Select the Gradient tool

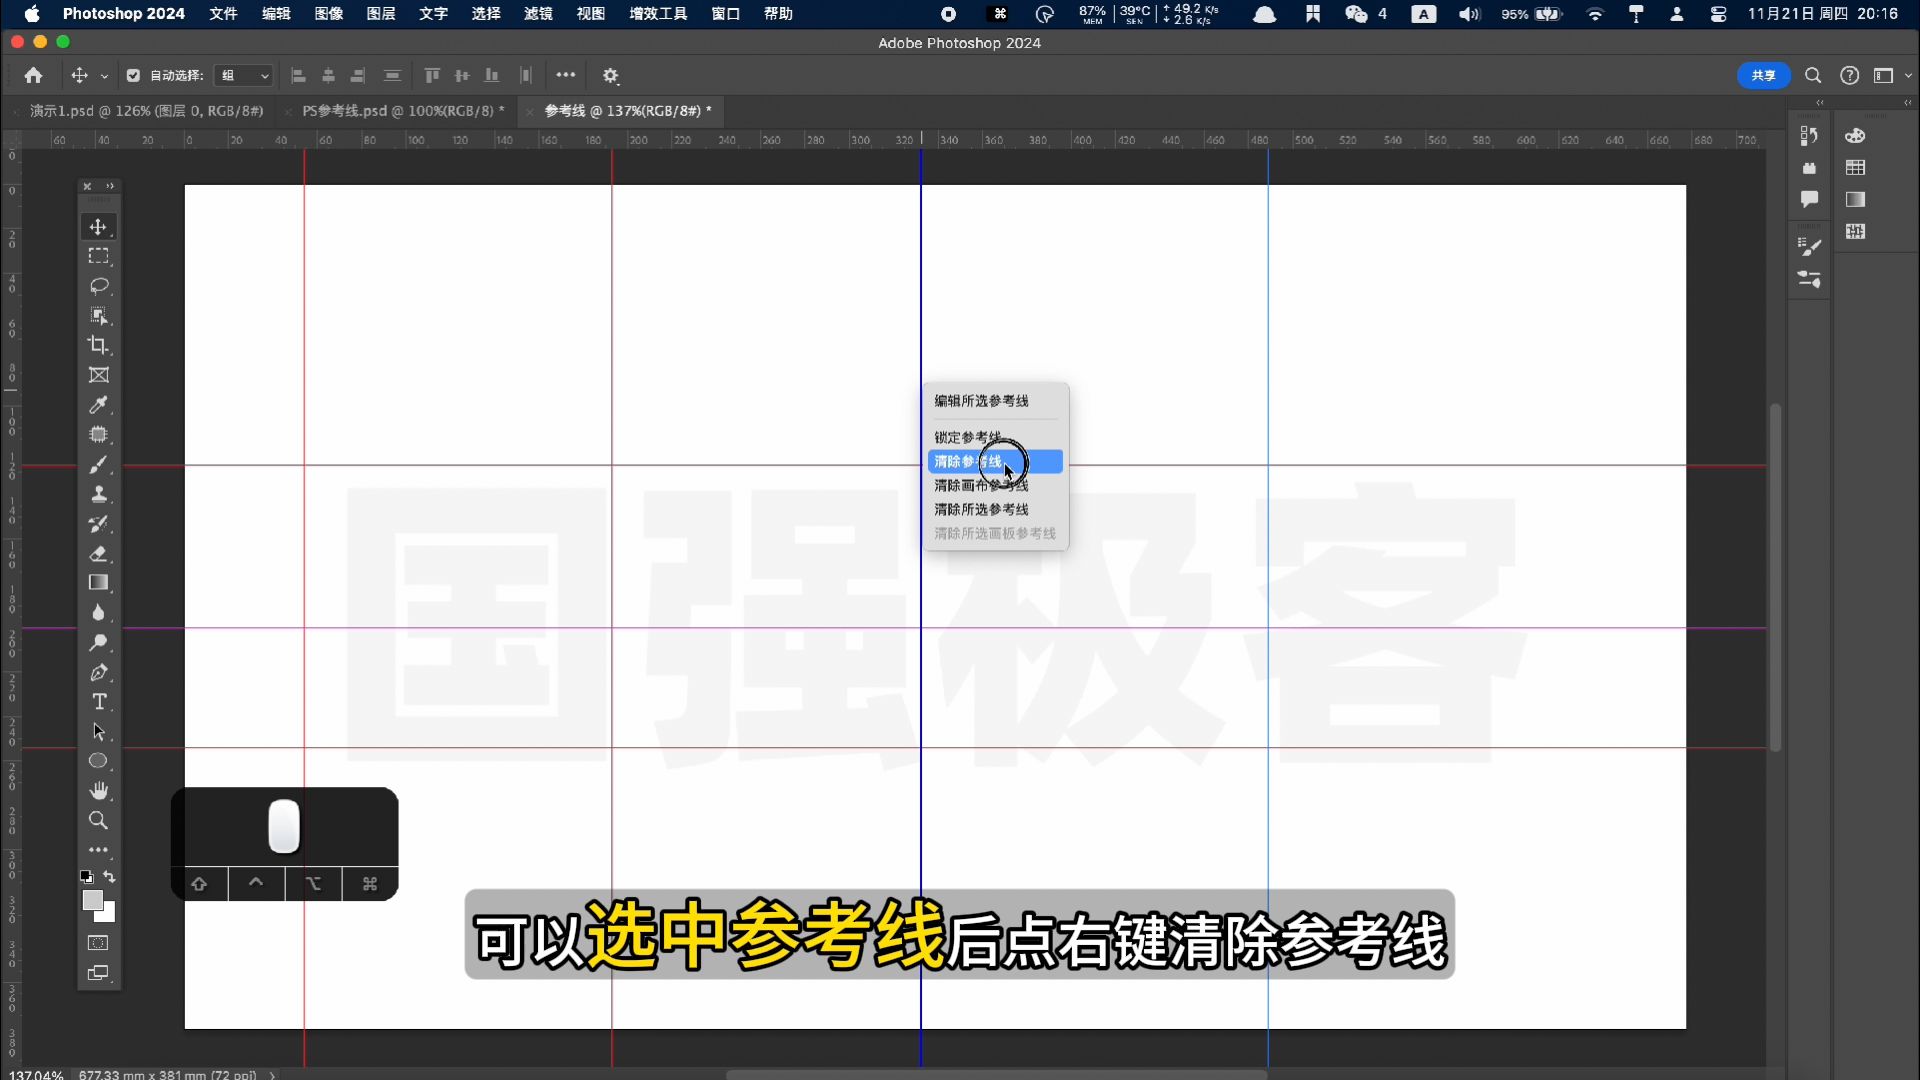point(98,583)
